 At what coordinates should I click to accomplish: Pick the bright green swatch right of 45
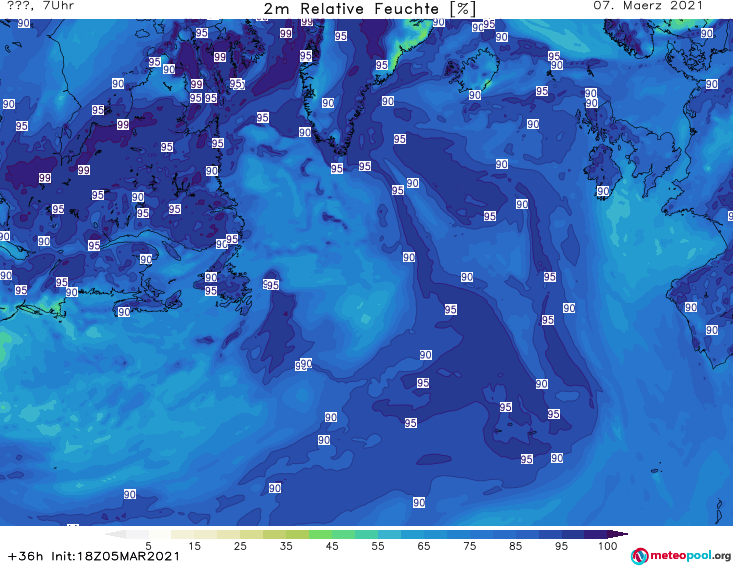point(343,534)
